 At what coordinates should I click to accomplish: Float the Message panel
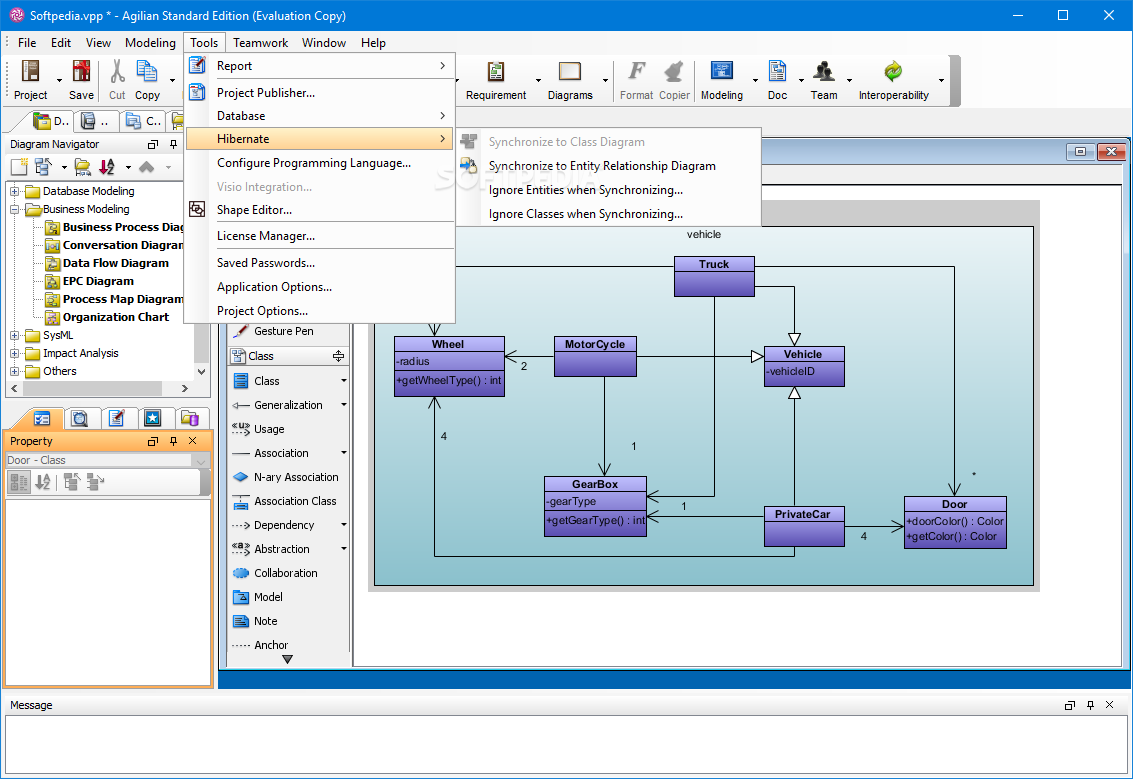[x=1069, y=705]
